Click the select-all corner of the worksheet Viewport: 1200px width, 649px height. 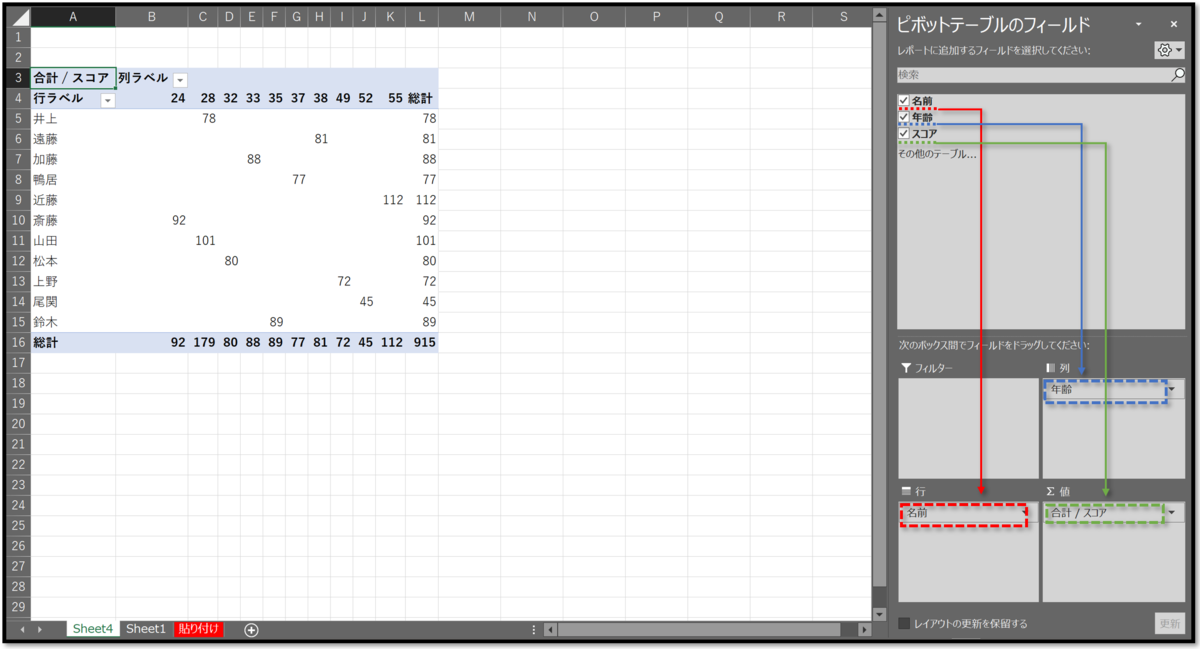point(19,17)
